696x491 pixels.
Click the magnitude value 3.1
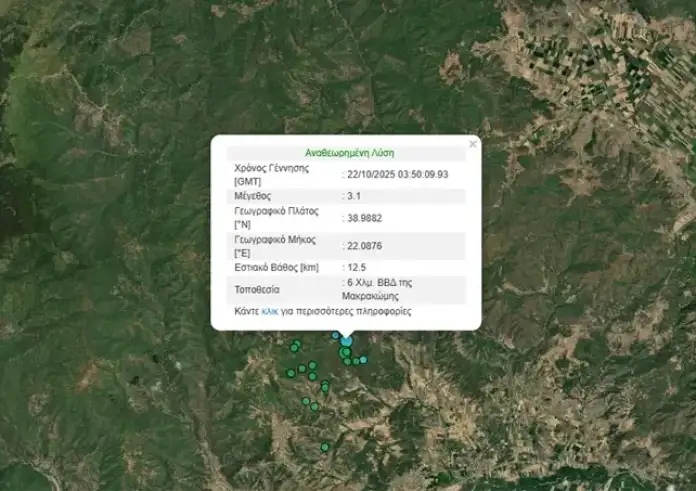354,196
